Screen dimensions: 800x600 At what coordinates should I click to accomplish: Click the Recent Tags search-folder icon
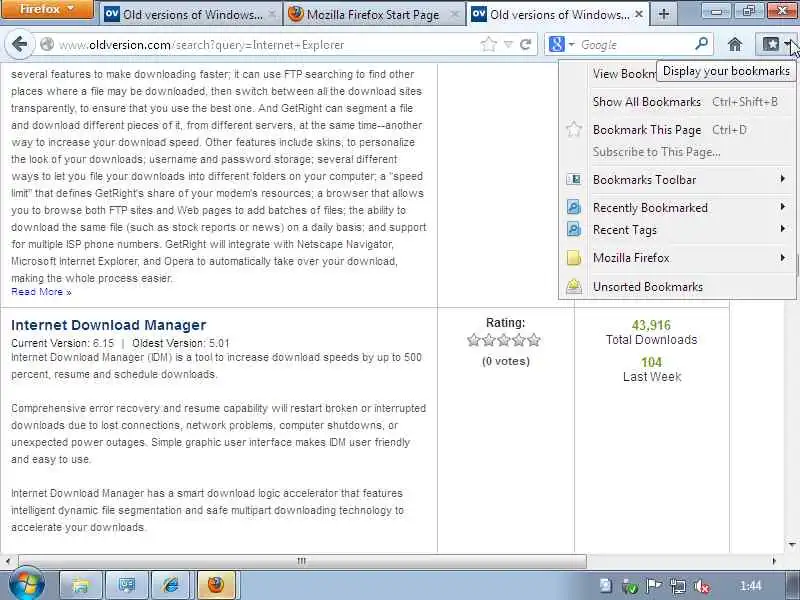click(x=573, y=230)
